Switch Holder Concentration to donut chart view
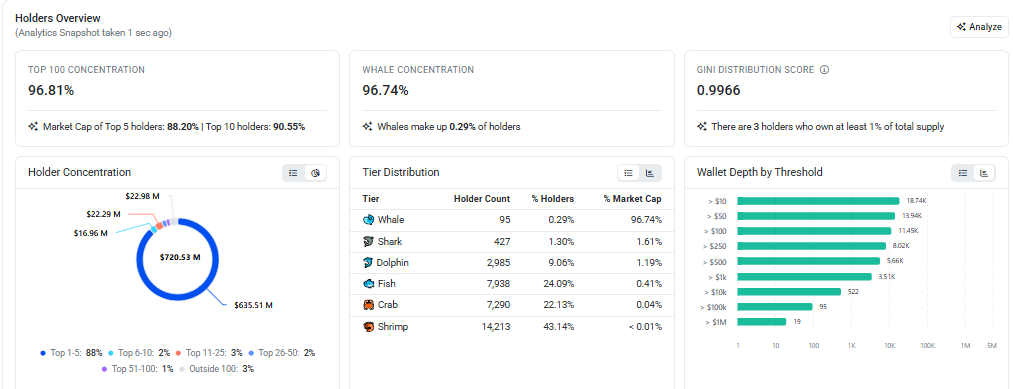Screen dimensions: 1013x389 [x=315, y=173]
